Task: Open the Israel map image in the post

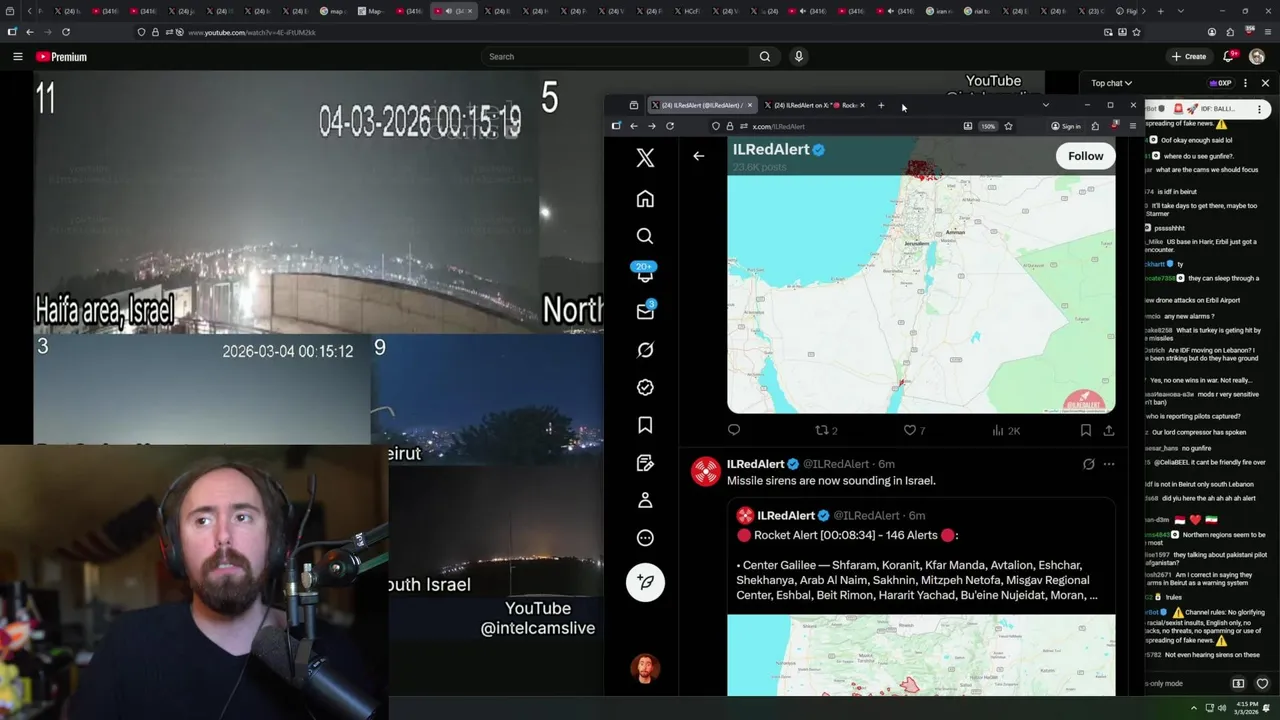Action: [x=921, y=294]
